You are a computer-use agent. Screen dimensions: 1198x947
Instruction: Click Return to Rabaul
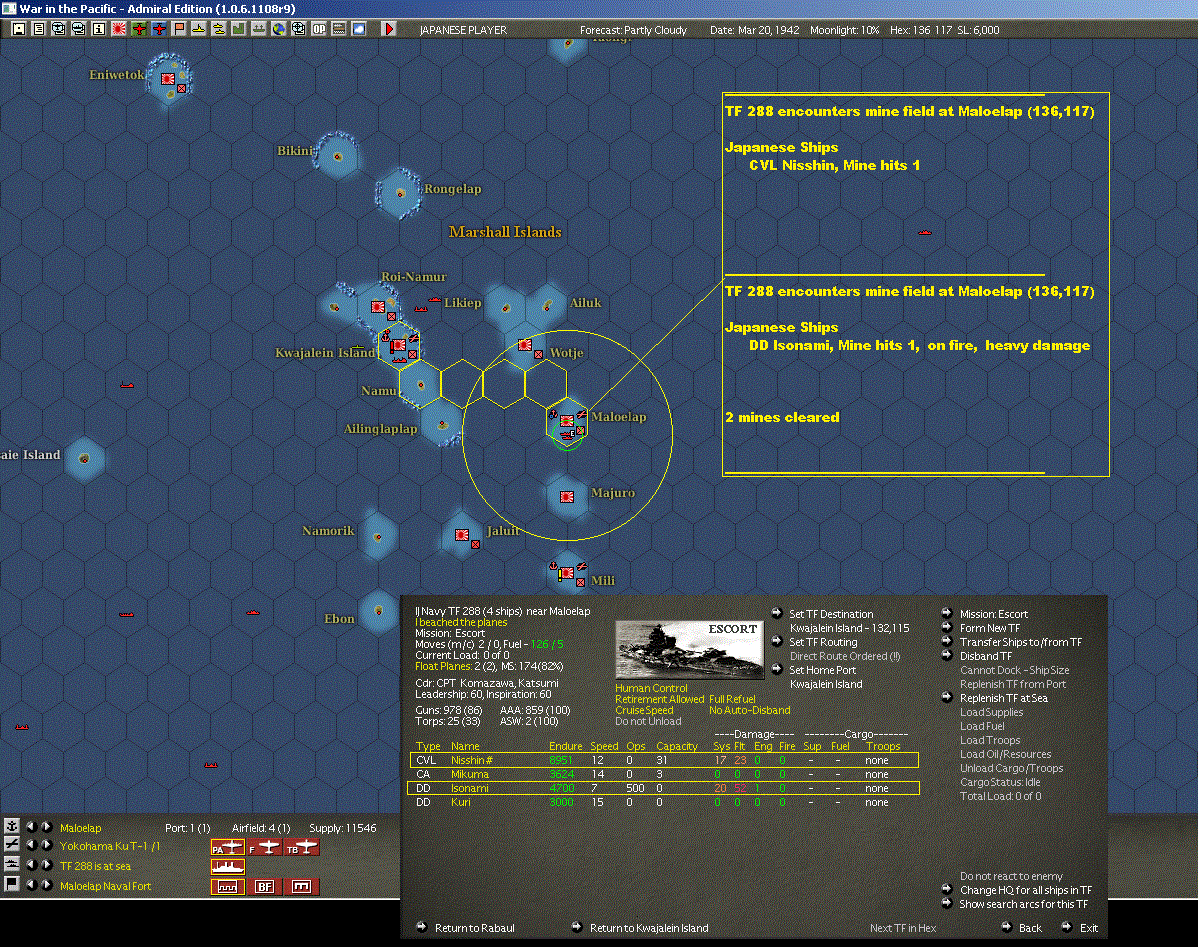(474, 928)
